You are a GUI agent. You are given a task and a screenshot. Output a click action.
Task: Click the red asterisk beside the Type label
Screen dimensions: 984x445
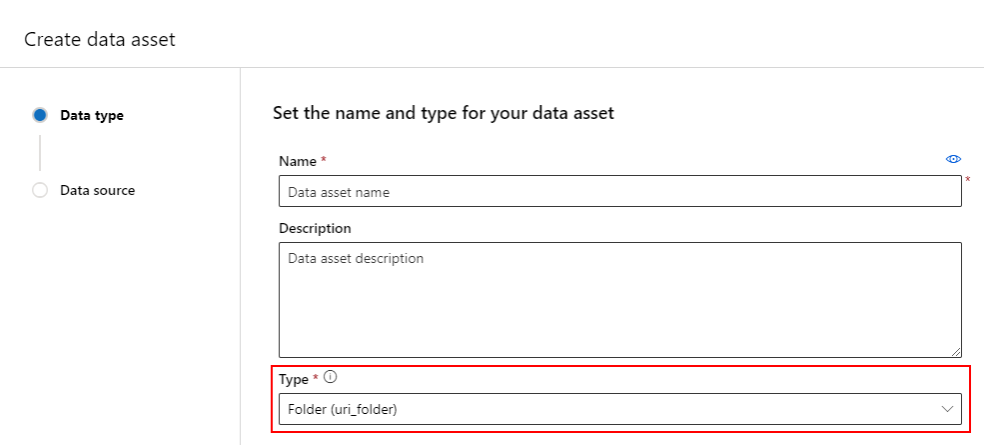pyautogui.click(x=316, y=378)
